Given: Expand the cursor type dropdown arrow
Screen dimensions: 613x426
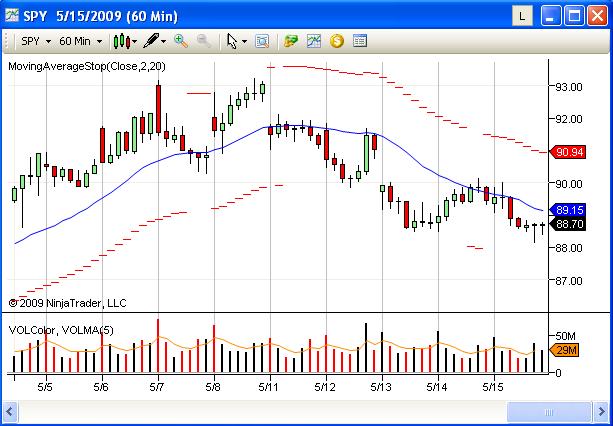Looking at the screenshot, I should click(x=244, y=41).
